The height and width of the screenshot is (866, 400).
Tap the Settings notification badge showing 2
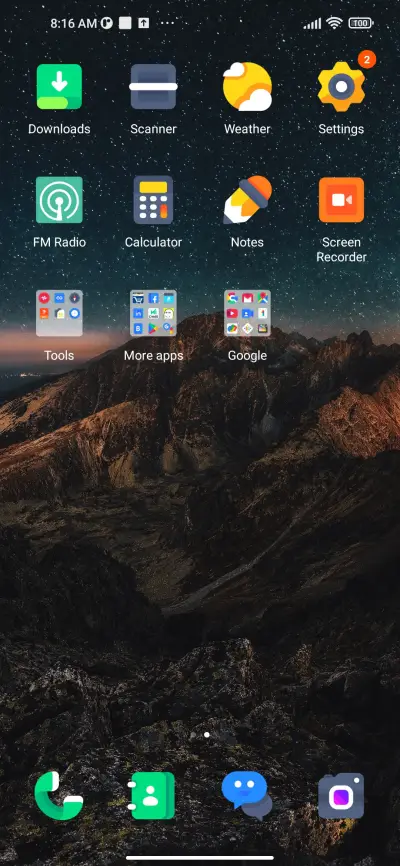[367, 59]
